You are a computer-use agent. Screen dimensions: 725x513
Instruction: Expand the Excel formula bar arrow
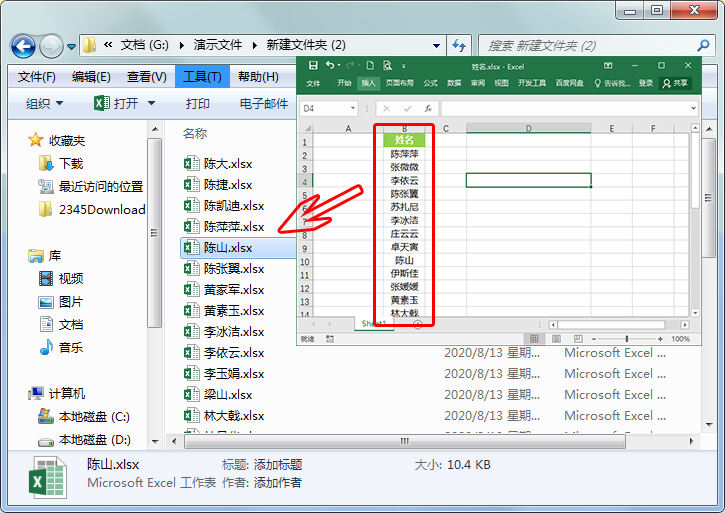point(693,108)
